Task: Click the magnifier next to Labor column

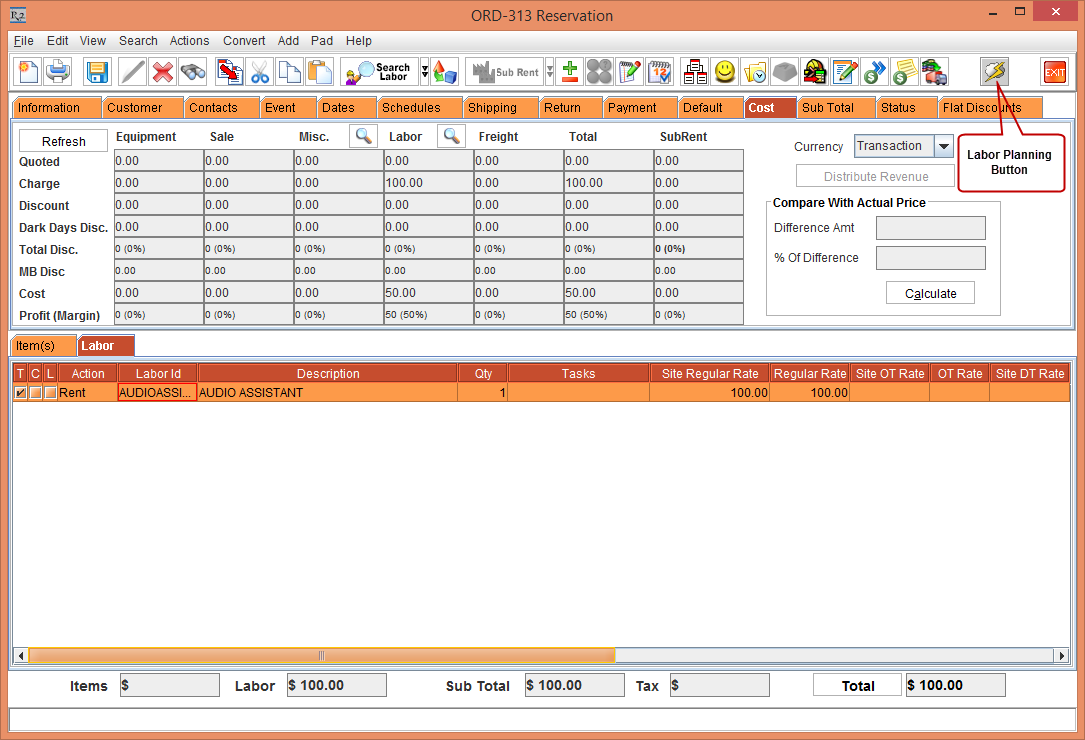Action: (x=453, y=137)
